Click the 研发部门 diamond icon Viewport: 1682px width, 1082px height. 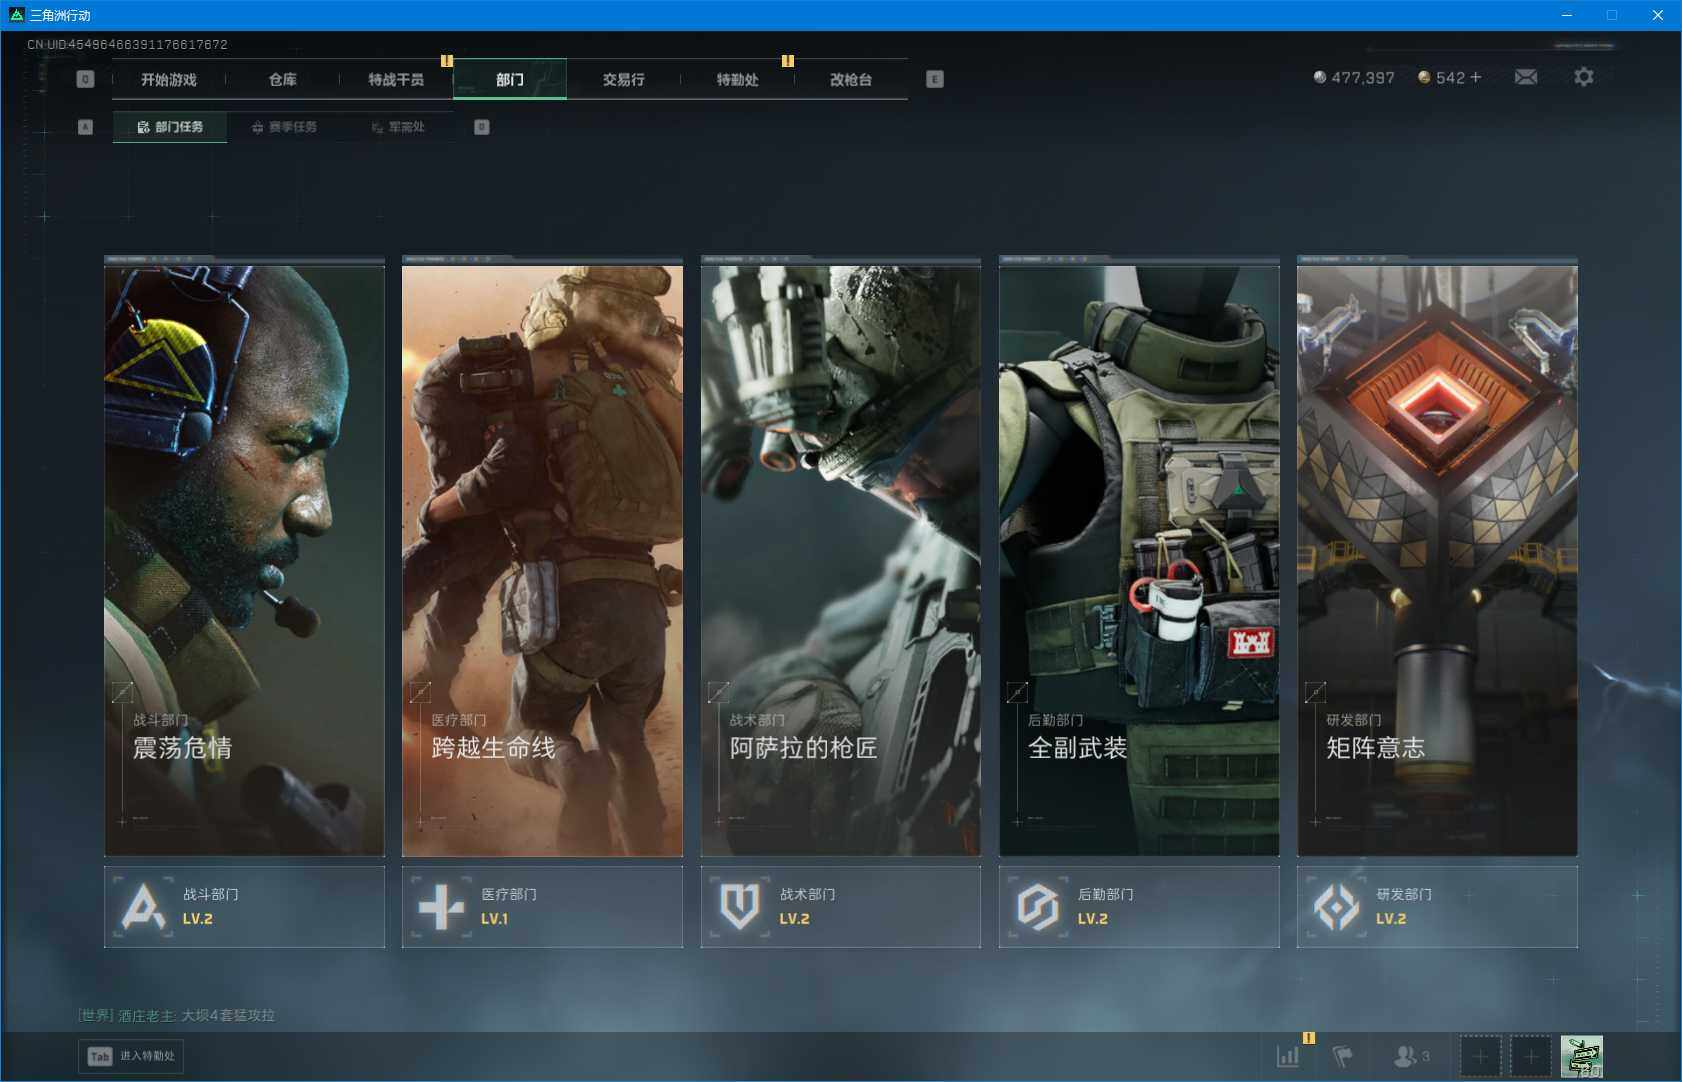click(x=1336, y=907)
